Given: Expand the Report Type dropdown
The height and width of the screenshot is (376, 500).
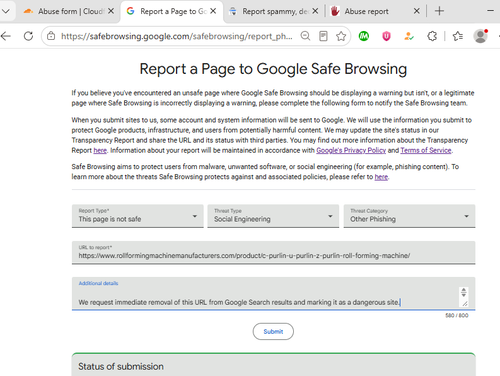Looking at the screenshot, I should tap(138, 216).
